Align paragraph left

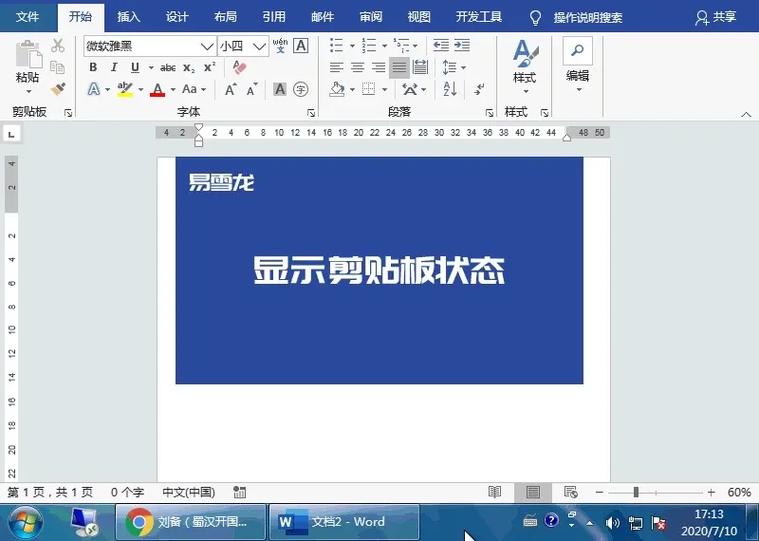click(x=336, y=67)
